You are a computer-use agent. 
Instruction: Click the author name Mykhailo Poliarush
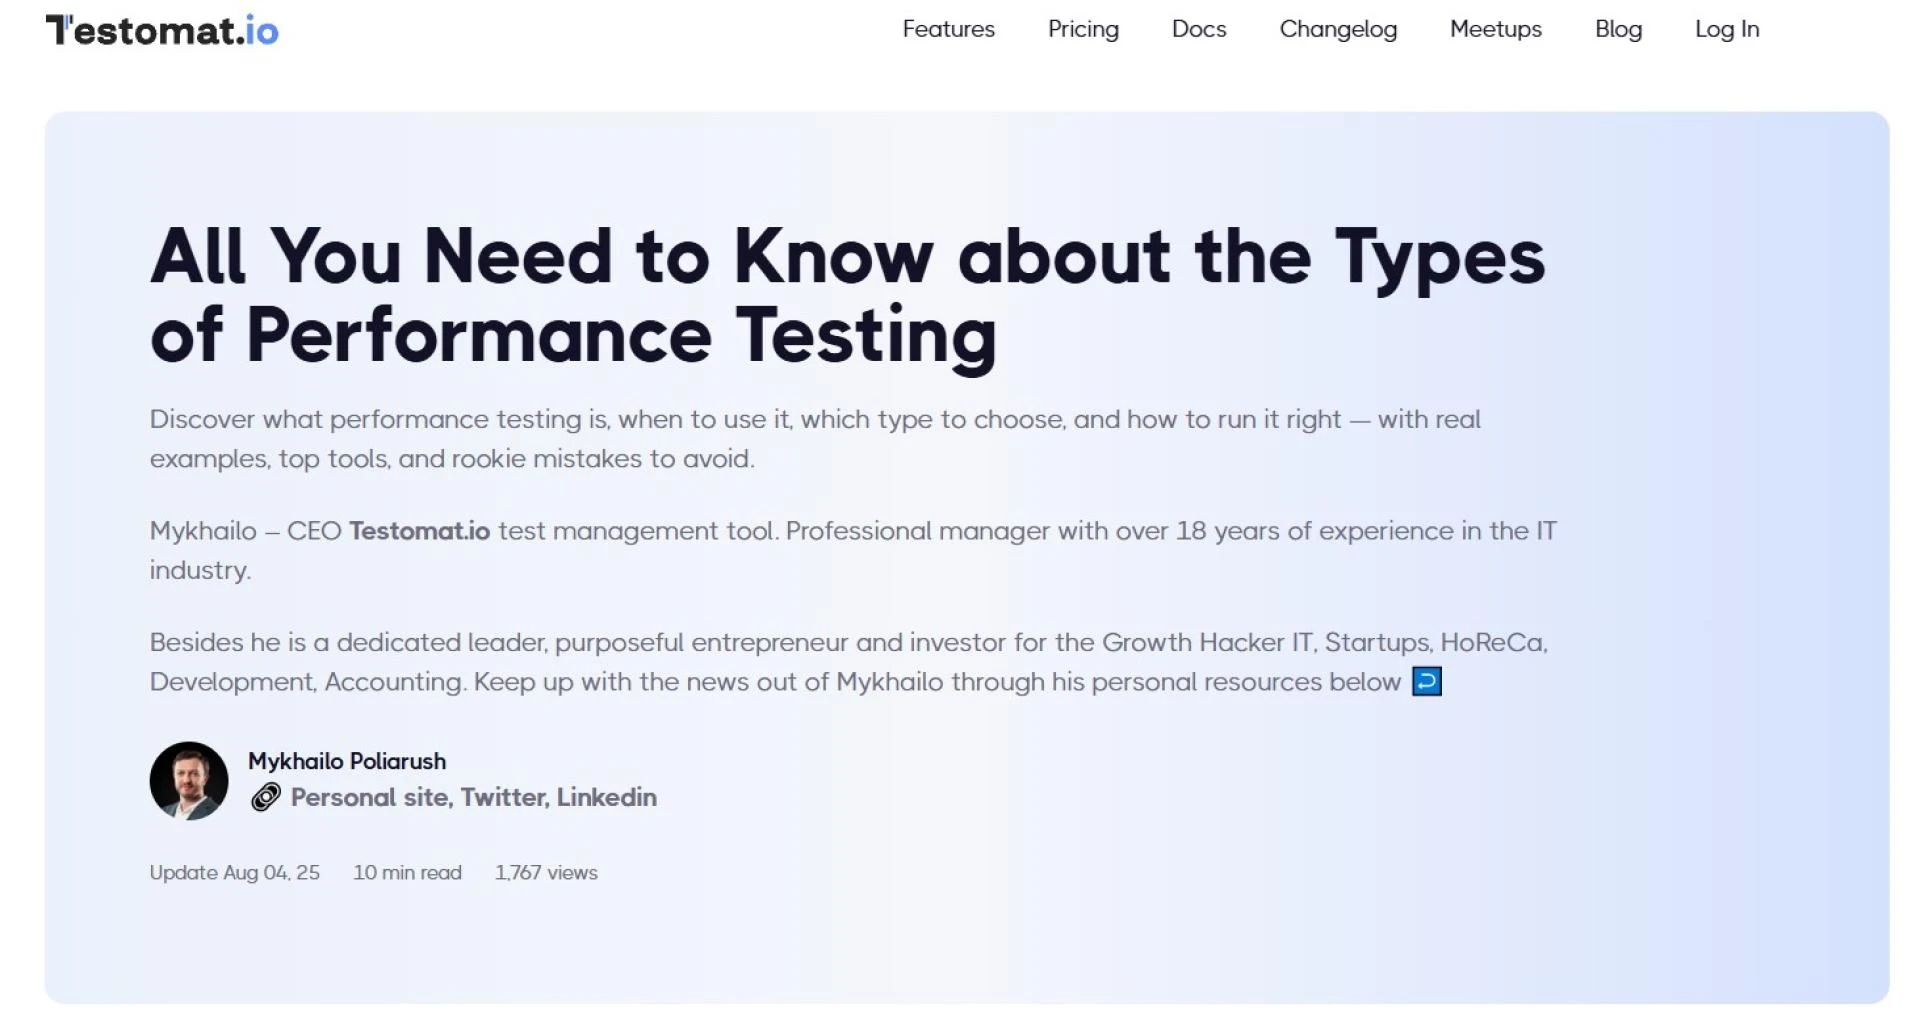[x=348, y=760]
